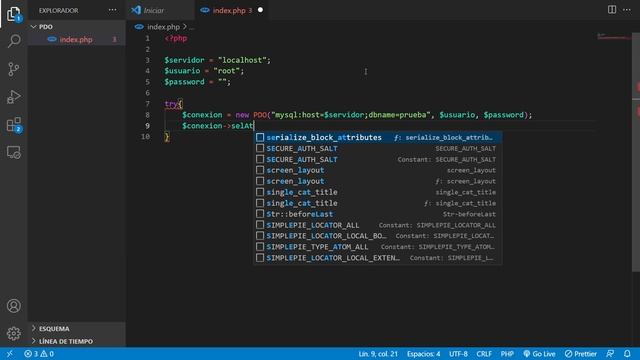
Task: Open the Search view icon
Action: click(x=13, y=41)
